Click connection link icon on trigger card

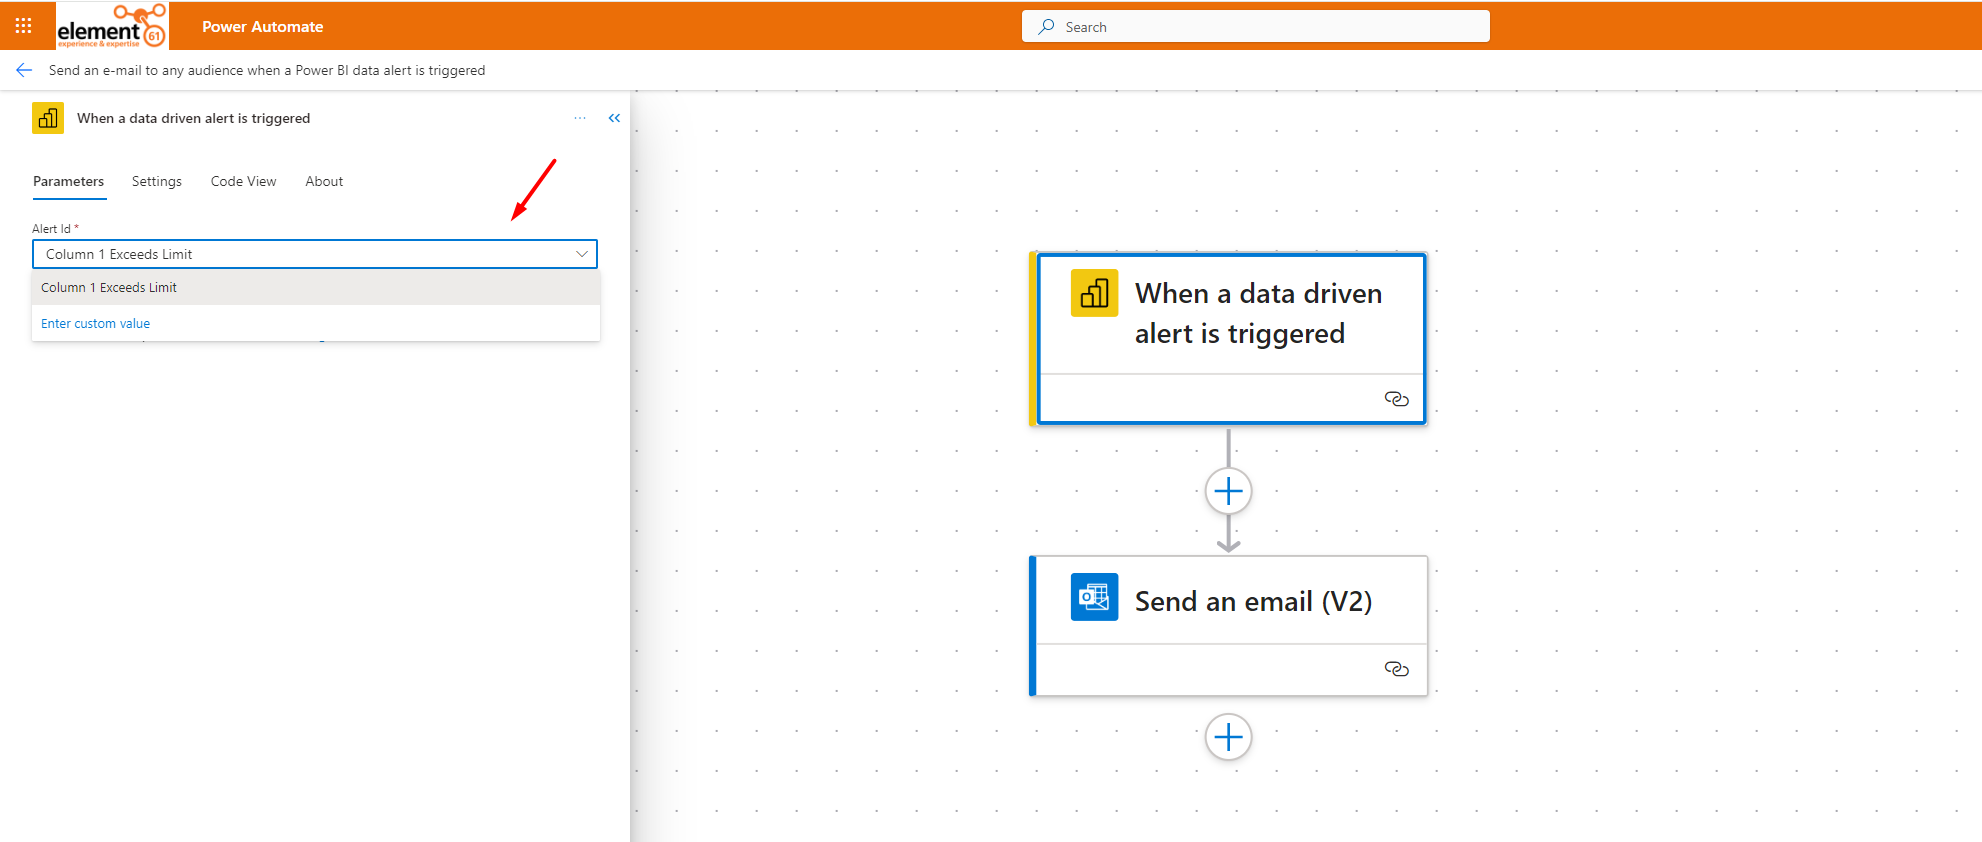(1396, 399)
